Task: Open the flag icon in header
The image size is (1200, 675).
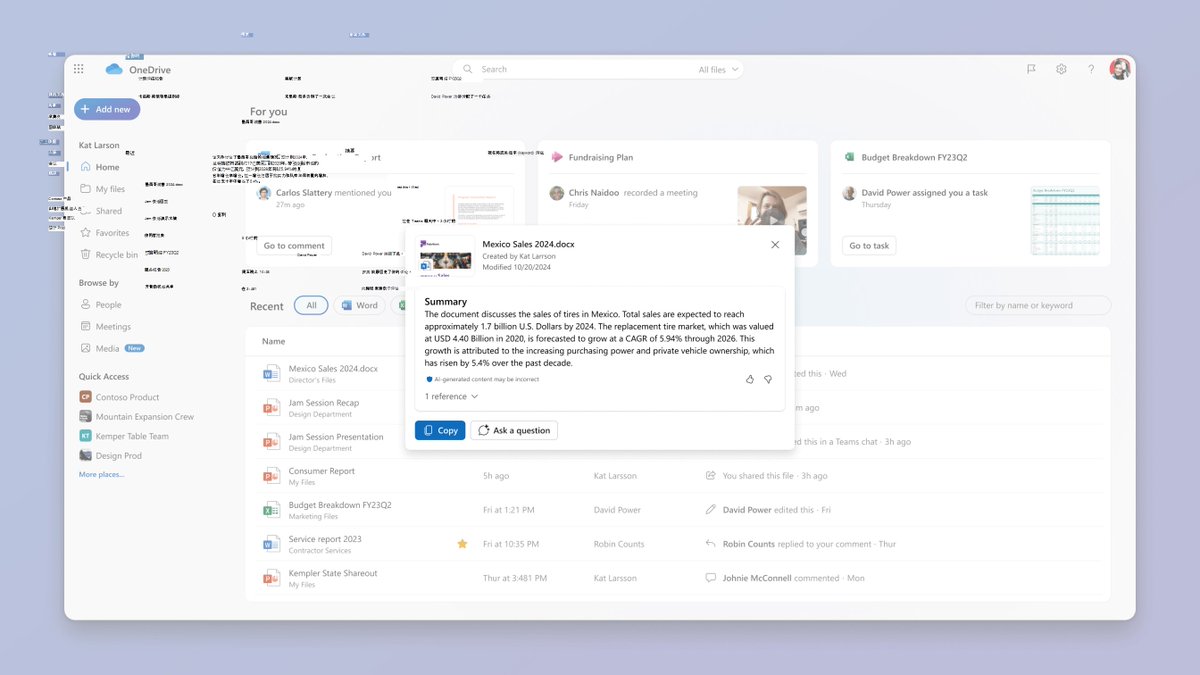Action: pos(1031,69)
